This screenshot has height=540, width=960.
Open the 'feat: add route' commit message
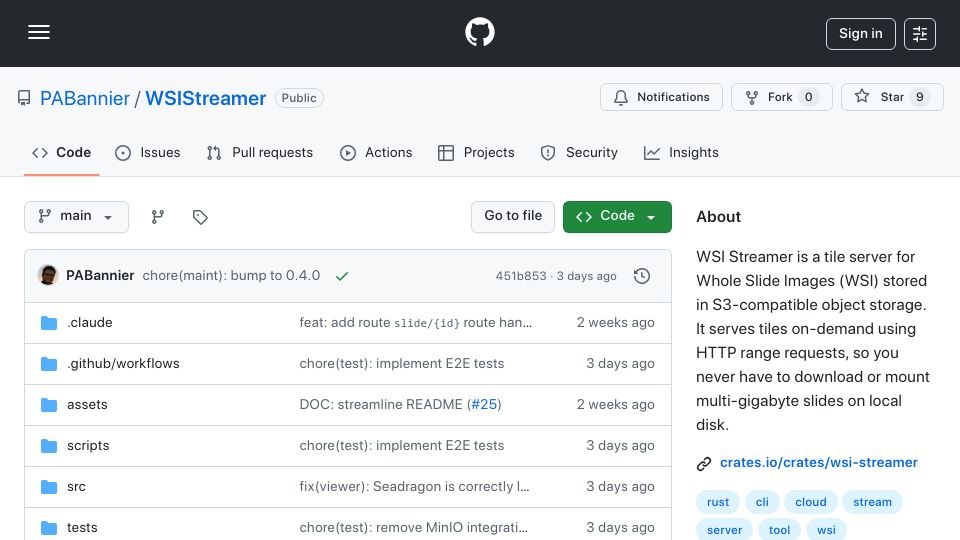tap(415, 323)
